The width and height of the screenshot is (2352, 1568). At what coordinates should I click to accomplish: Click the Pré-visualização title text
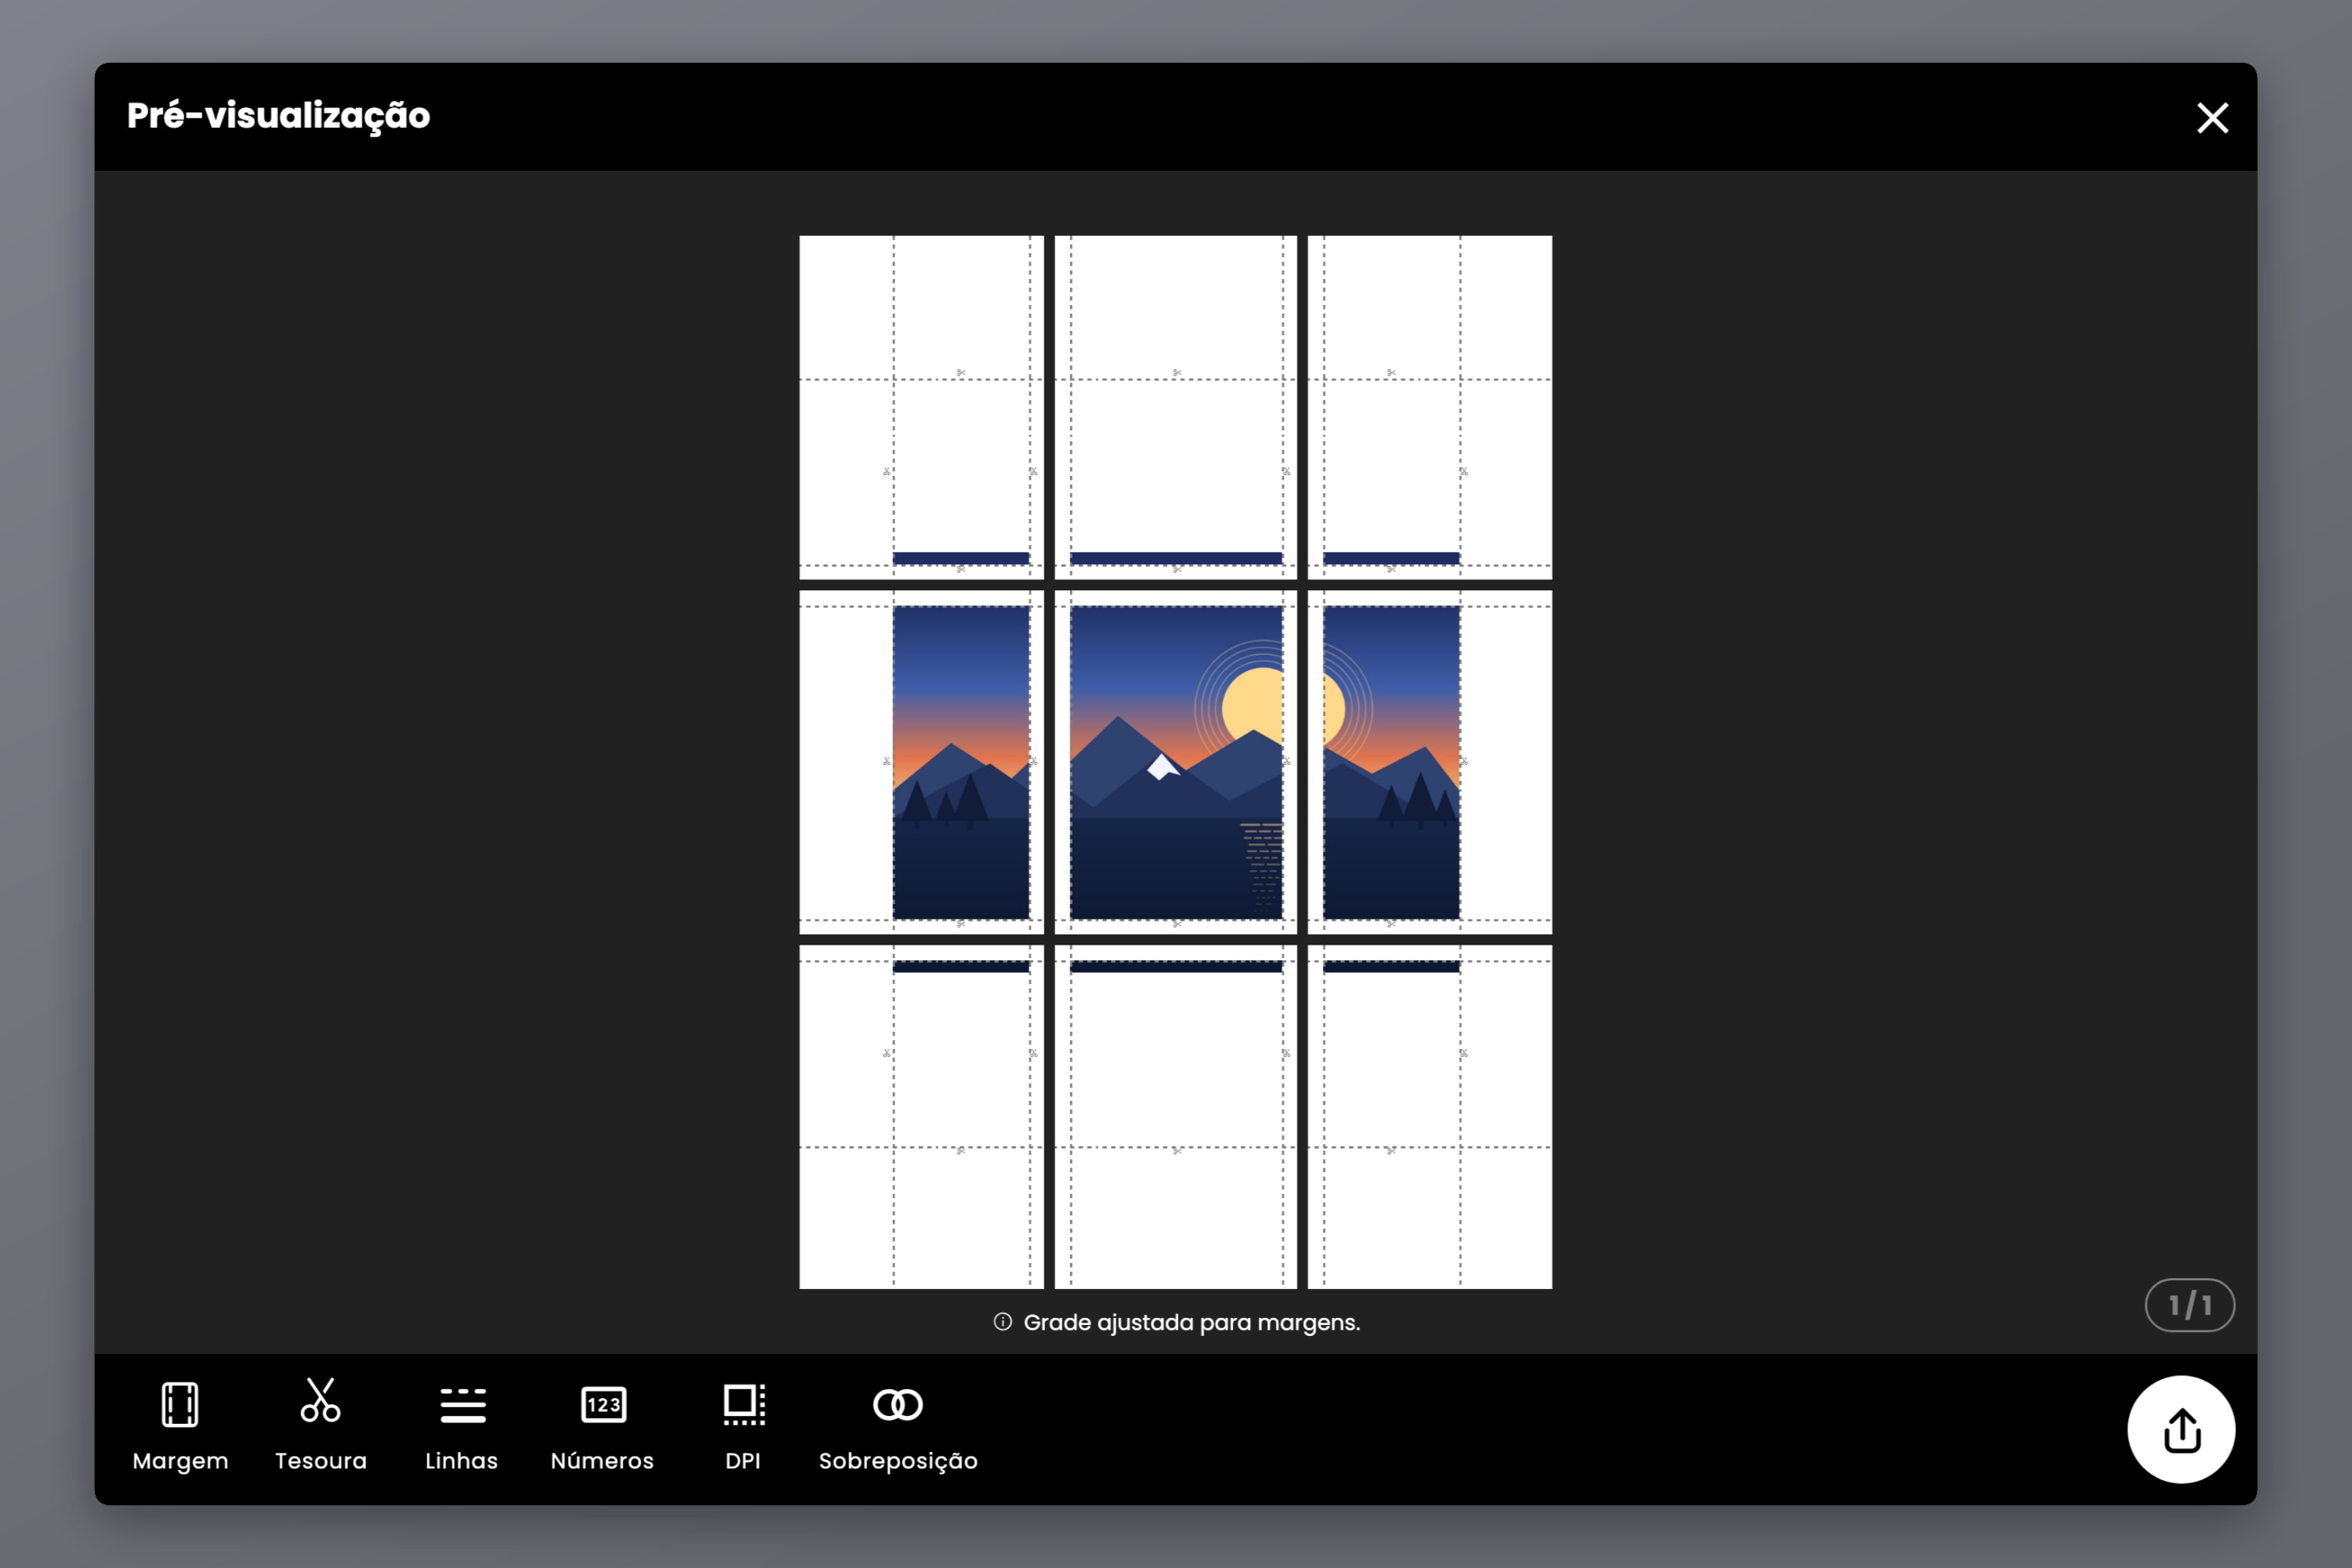pyautogui.click(x=278, y=116)
